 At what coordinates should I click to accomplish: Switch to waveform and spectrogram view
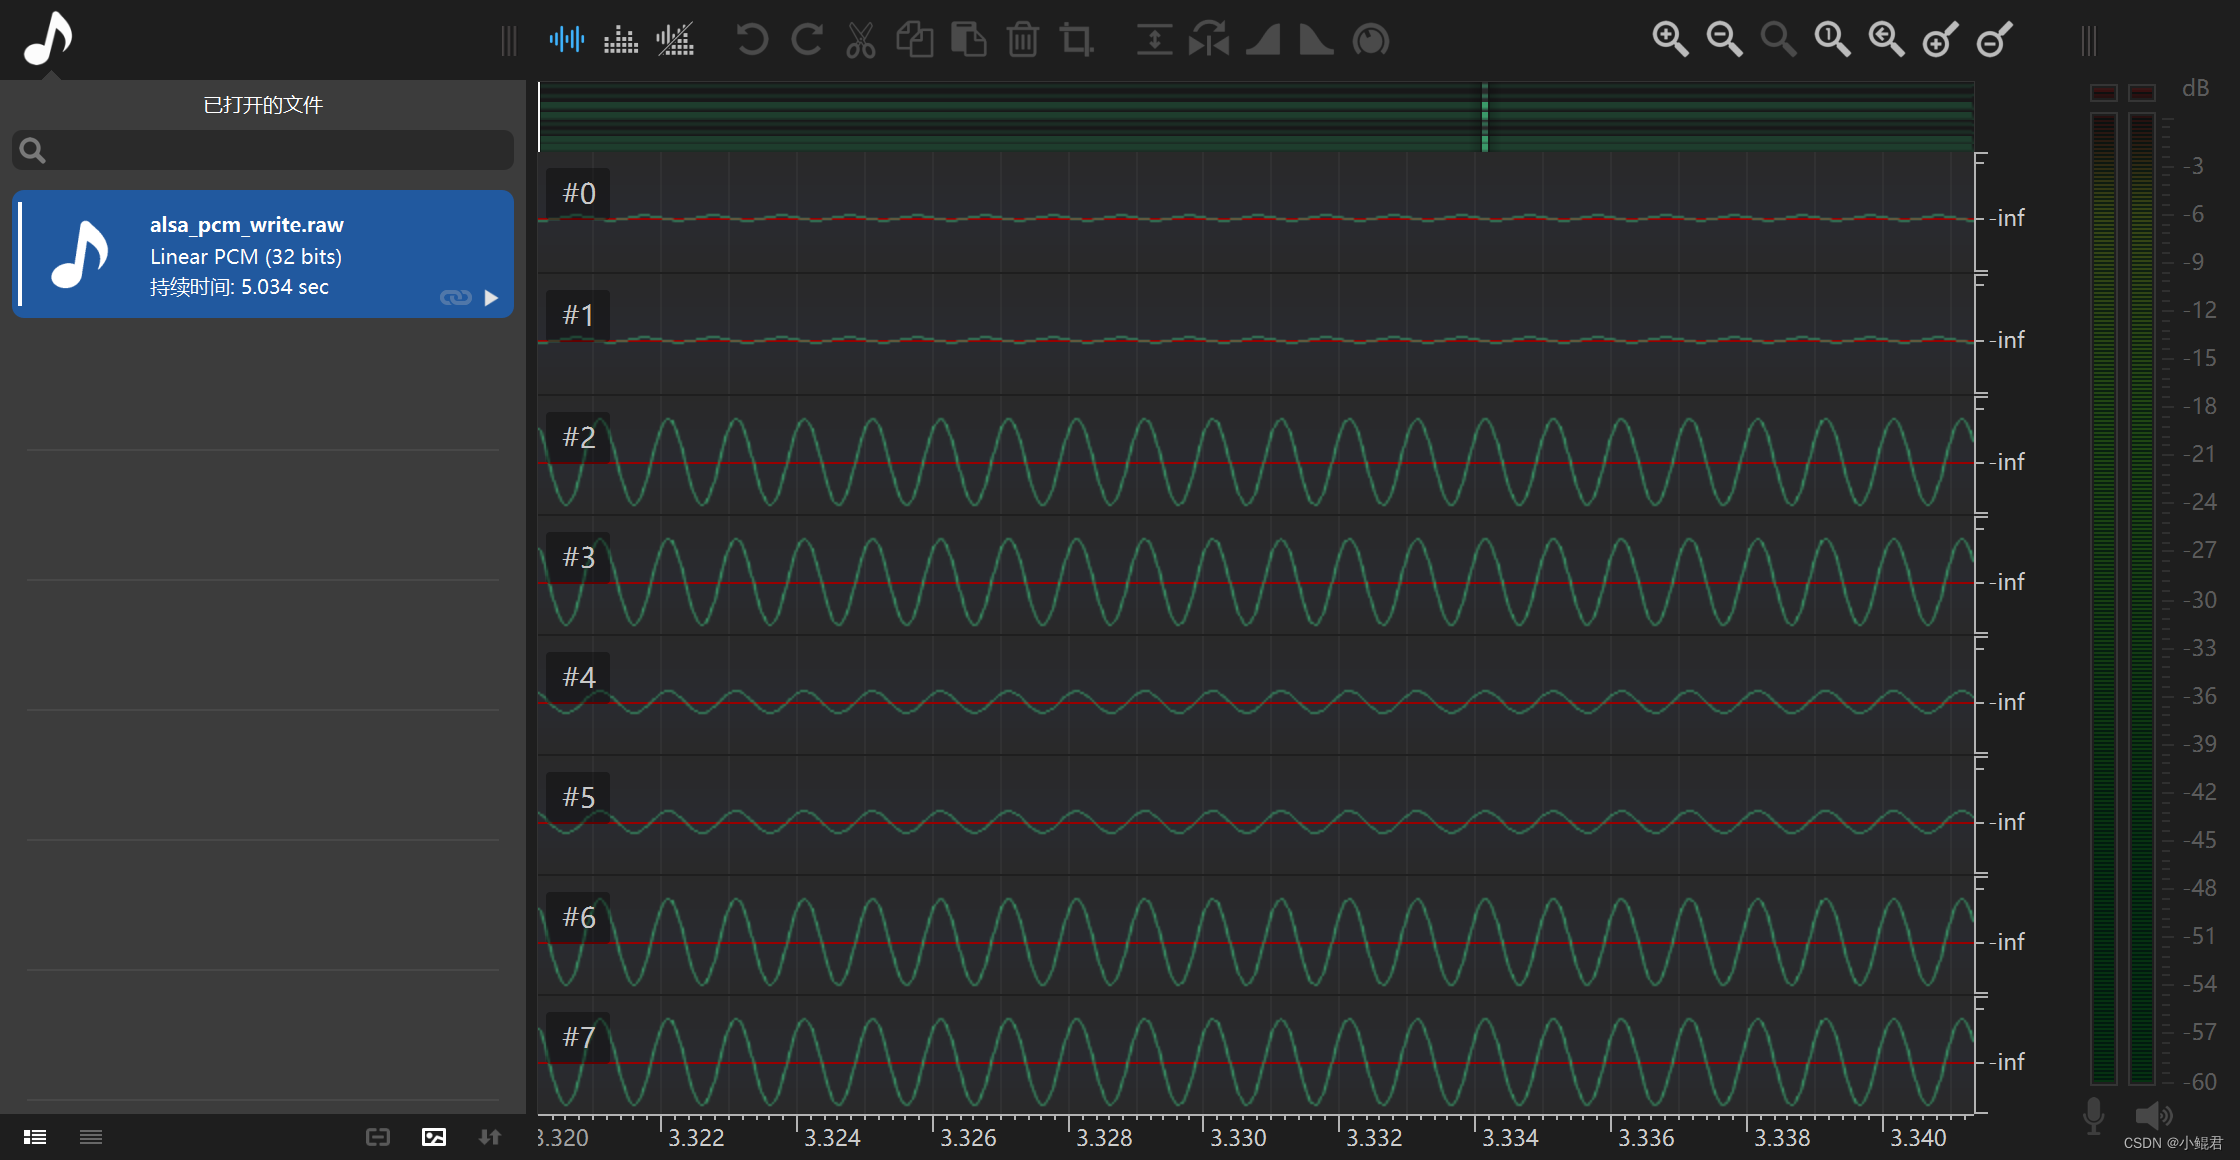tap(675, 40)
